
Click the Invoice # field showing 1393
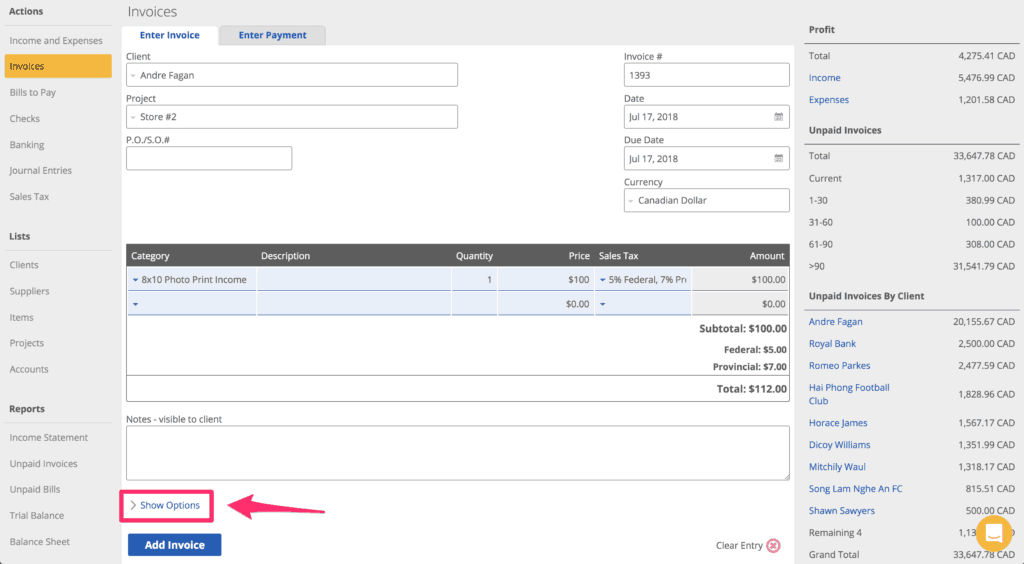point(707,75)
